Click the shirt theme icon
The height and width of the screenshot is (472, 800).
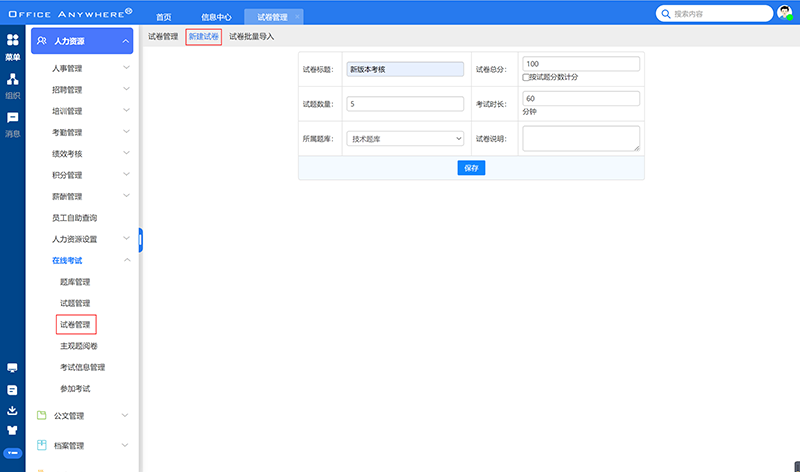coord(12,431)
